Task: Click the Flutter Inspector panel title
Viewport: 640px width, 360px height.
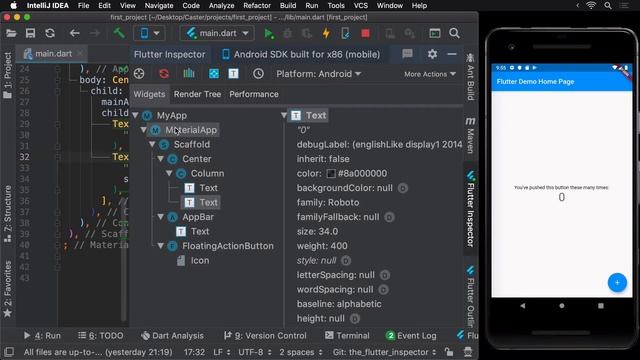Action: (x=169, y=54)
